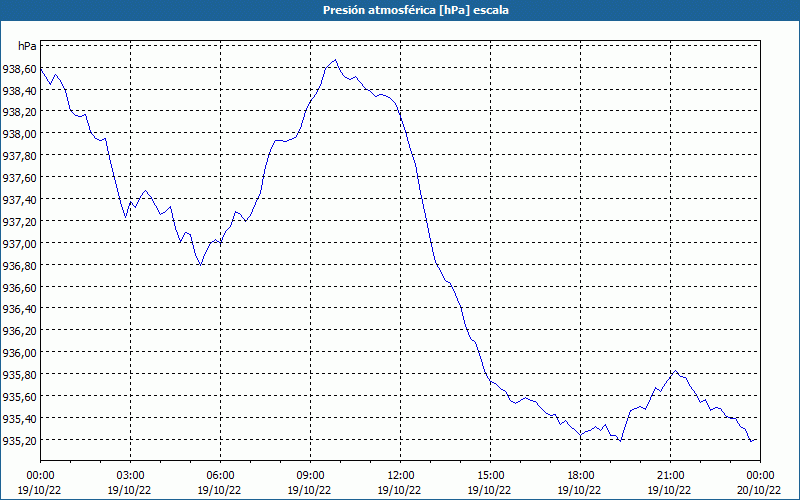Click the 21:00 time axis label

[670, 476]
